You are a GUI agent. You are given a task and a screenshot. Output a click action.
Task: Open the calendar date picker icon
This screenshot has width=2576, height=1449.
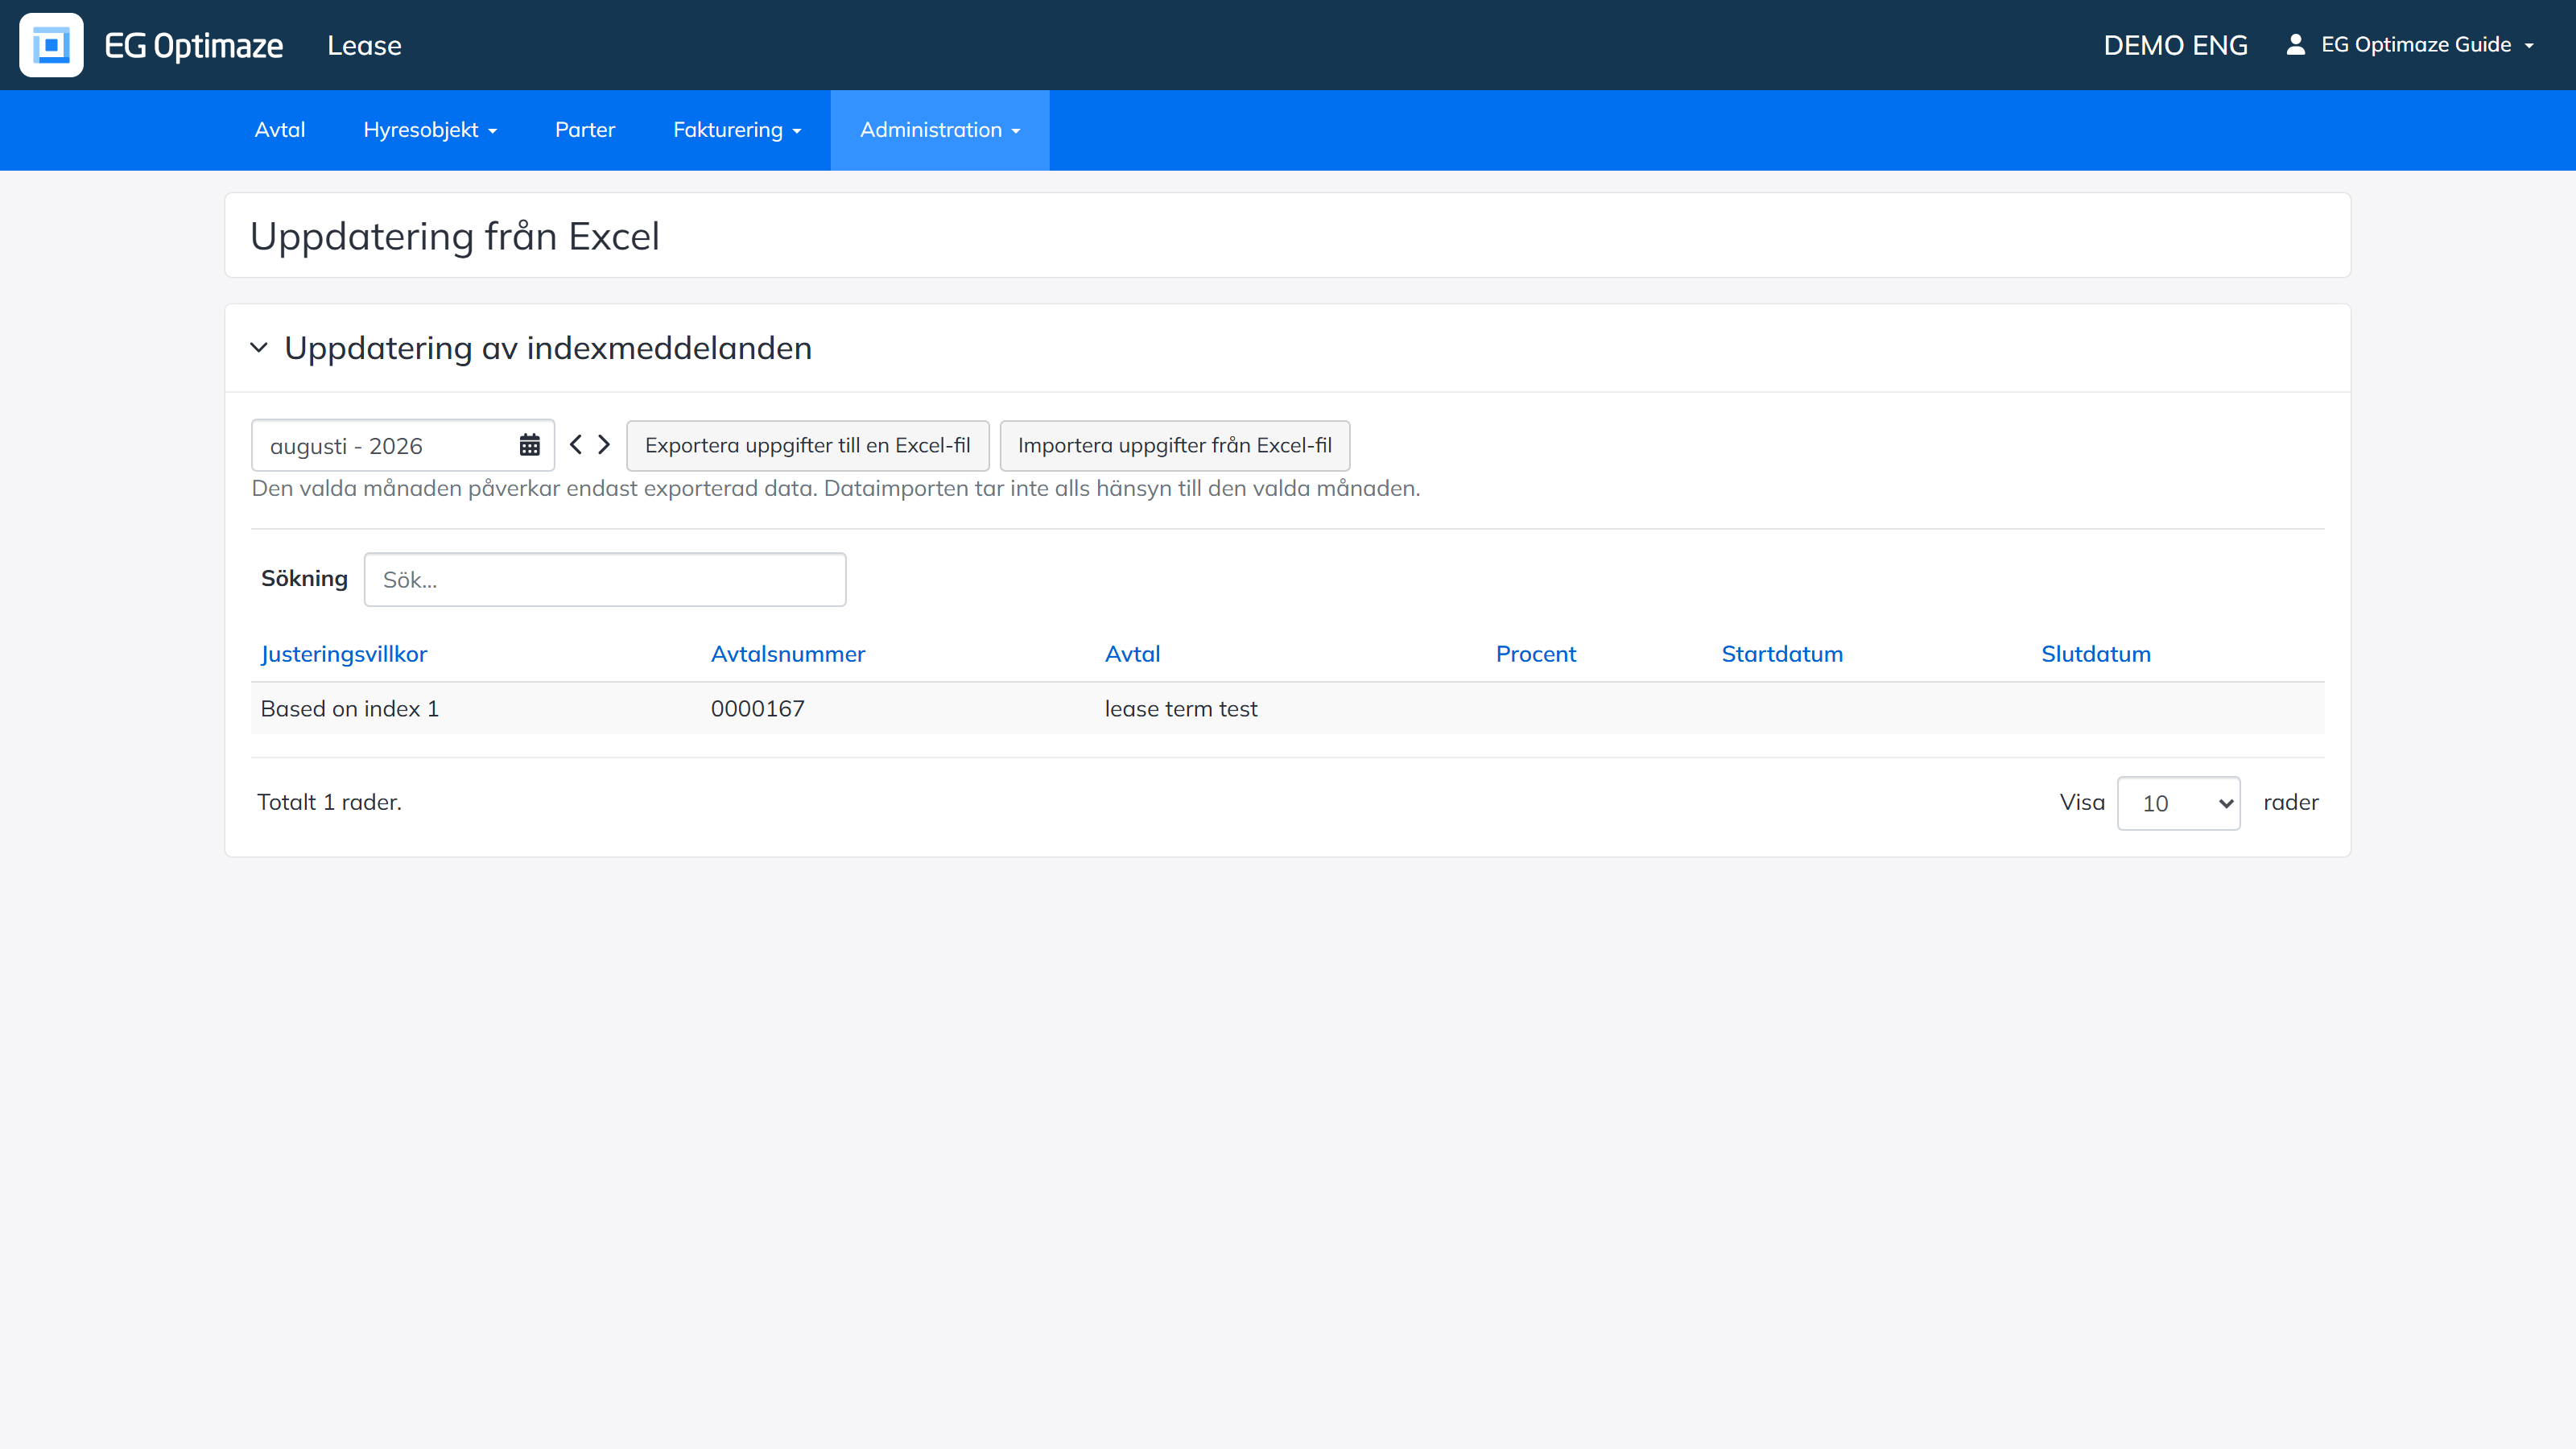[x=530, y=445]
